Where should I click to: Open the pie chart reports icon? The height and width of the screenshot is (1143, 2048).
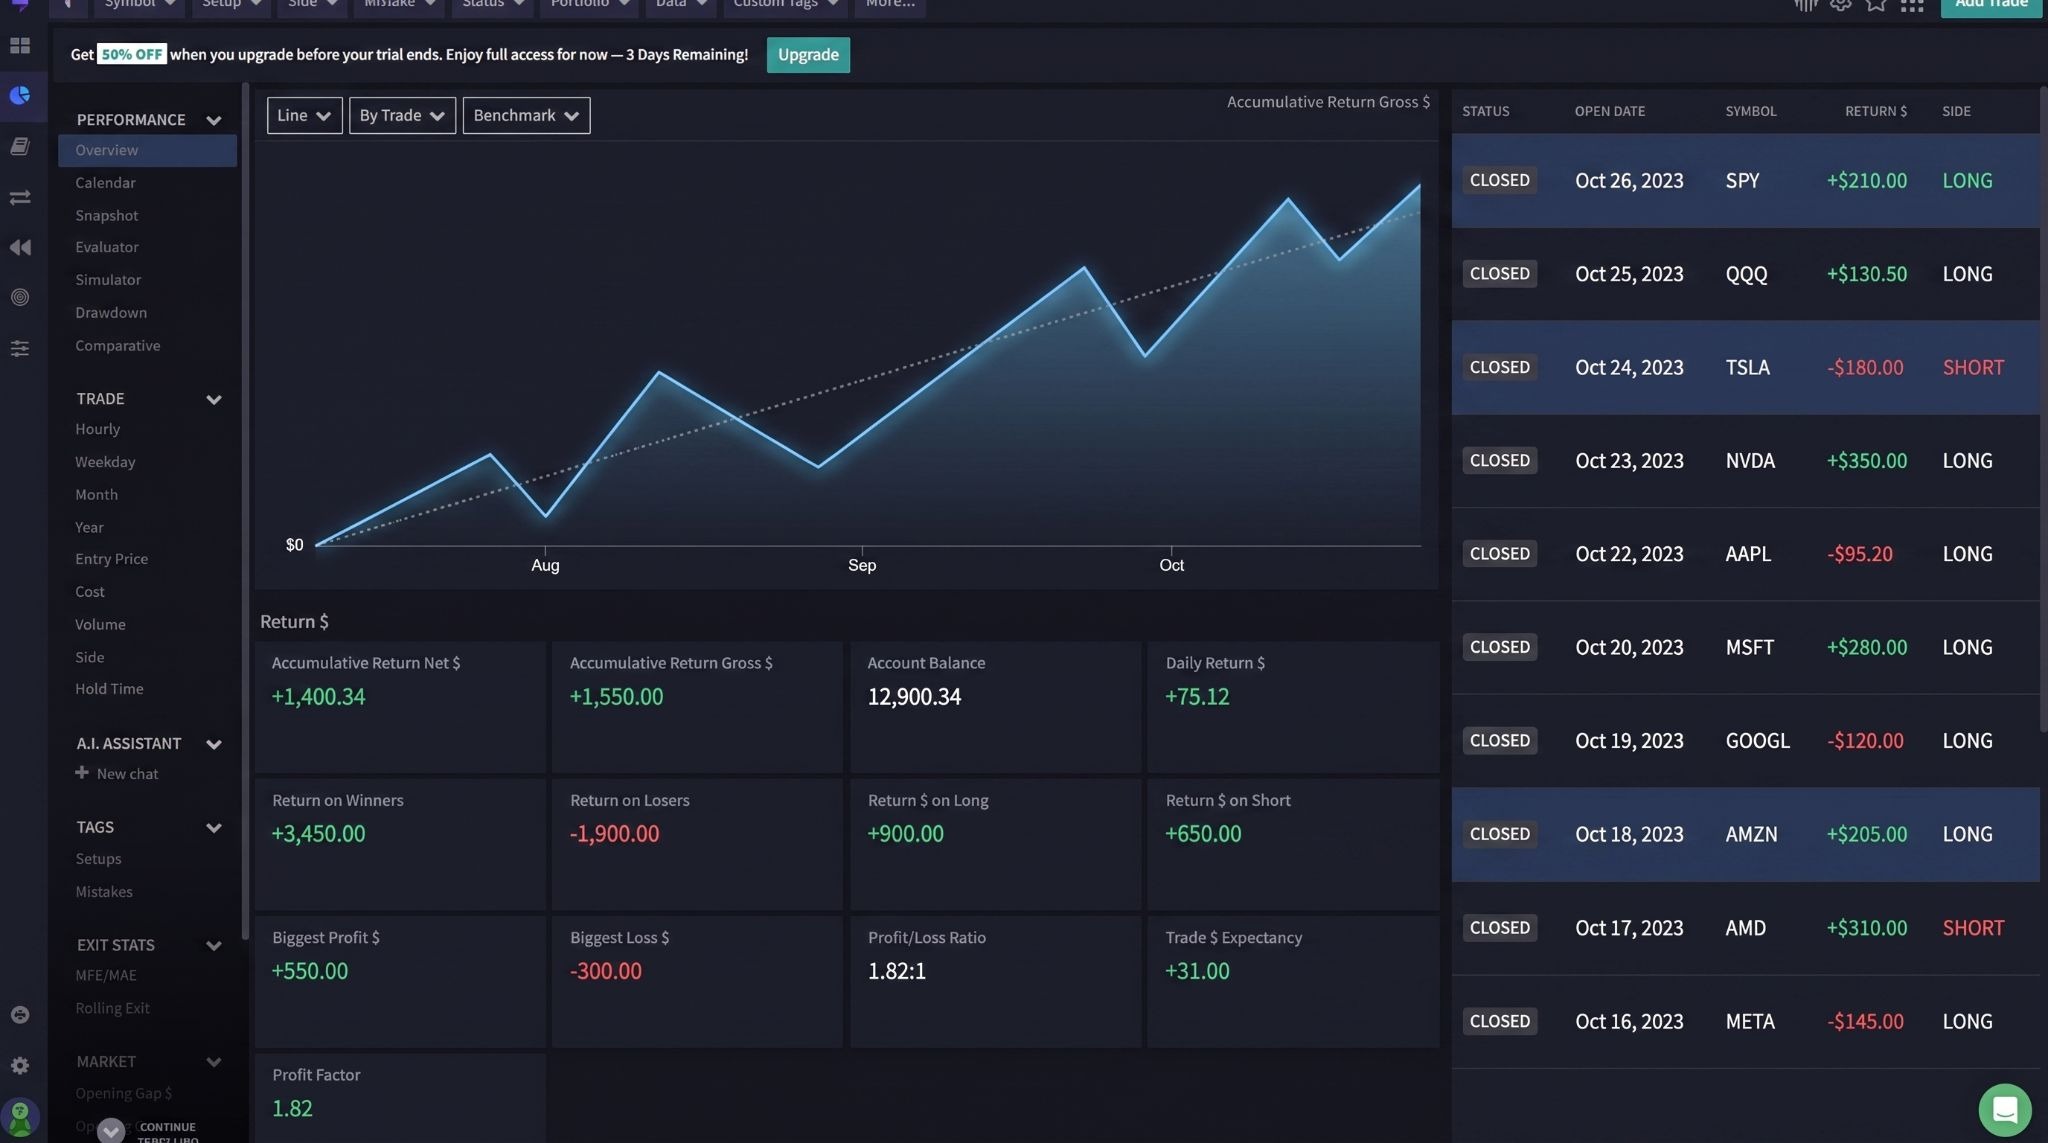(x=19, y=96)
